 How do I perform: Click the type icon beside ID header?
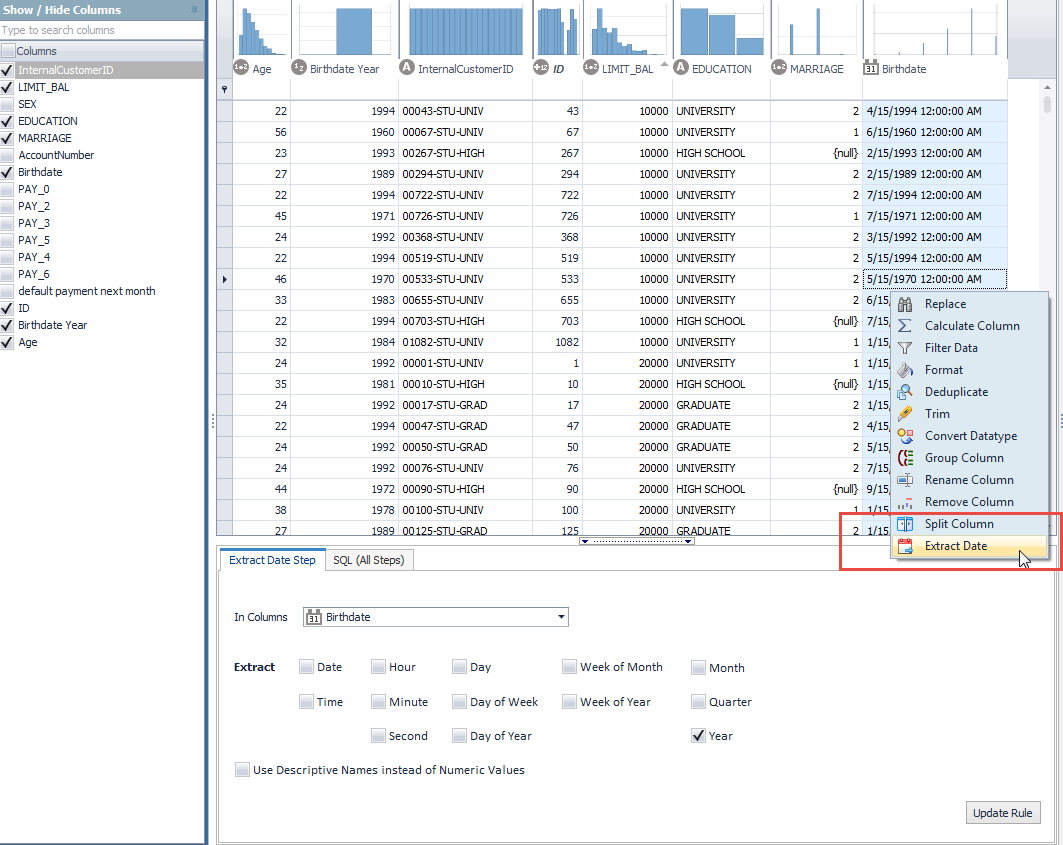point(541,68)
